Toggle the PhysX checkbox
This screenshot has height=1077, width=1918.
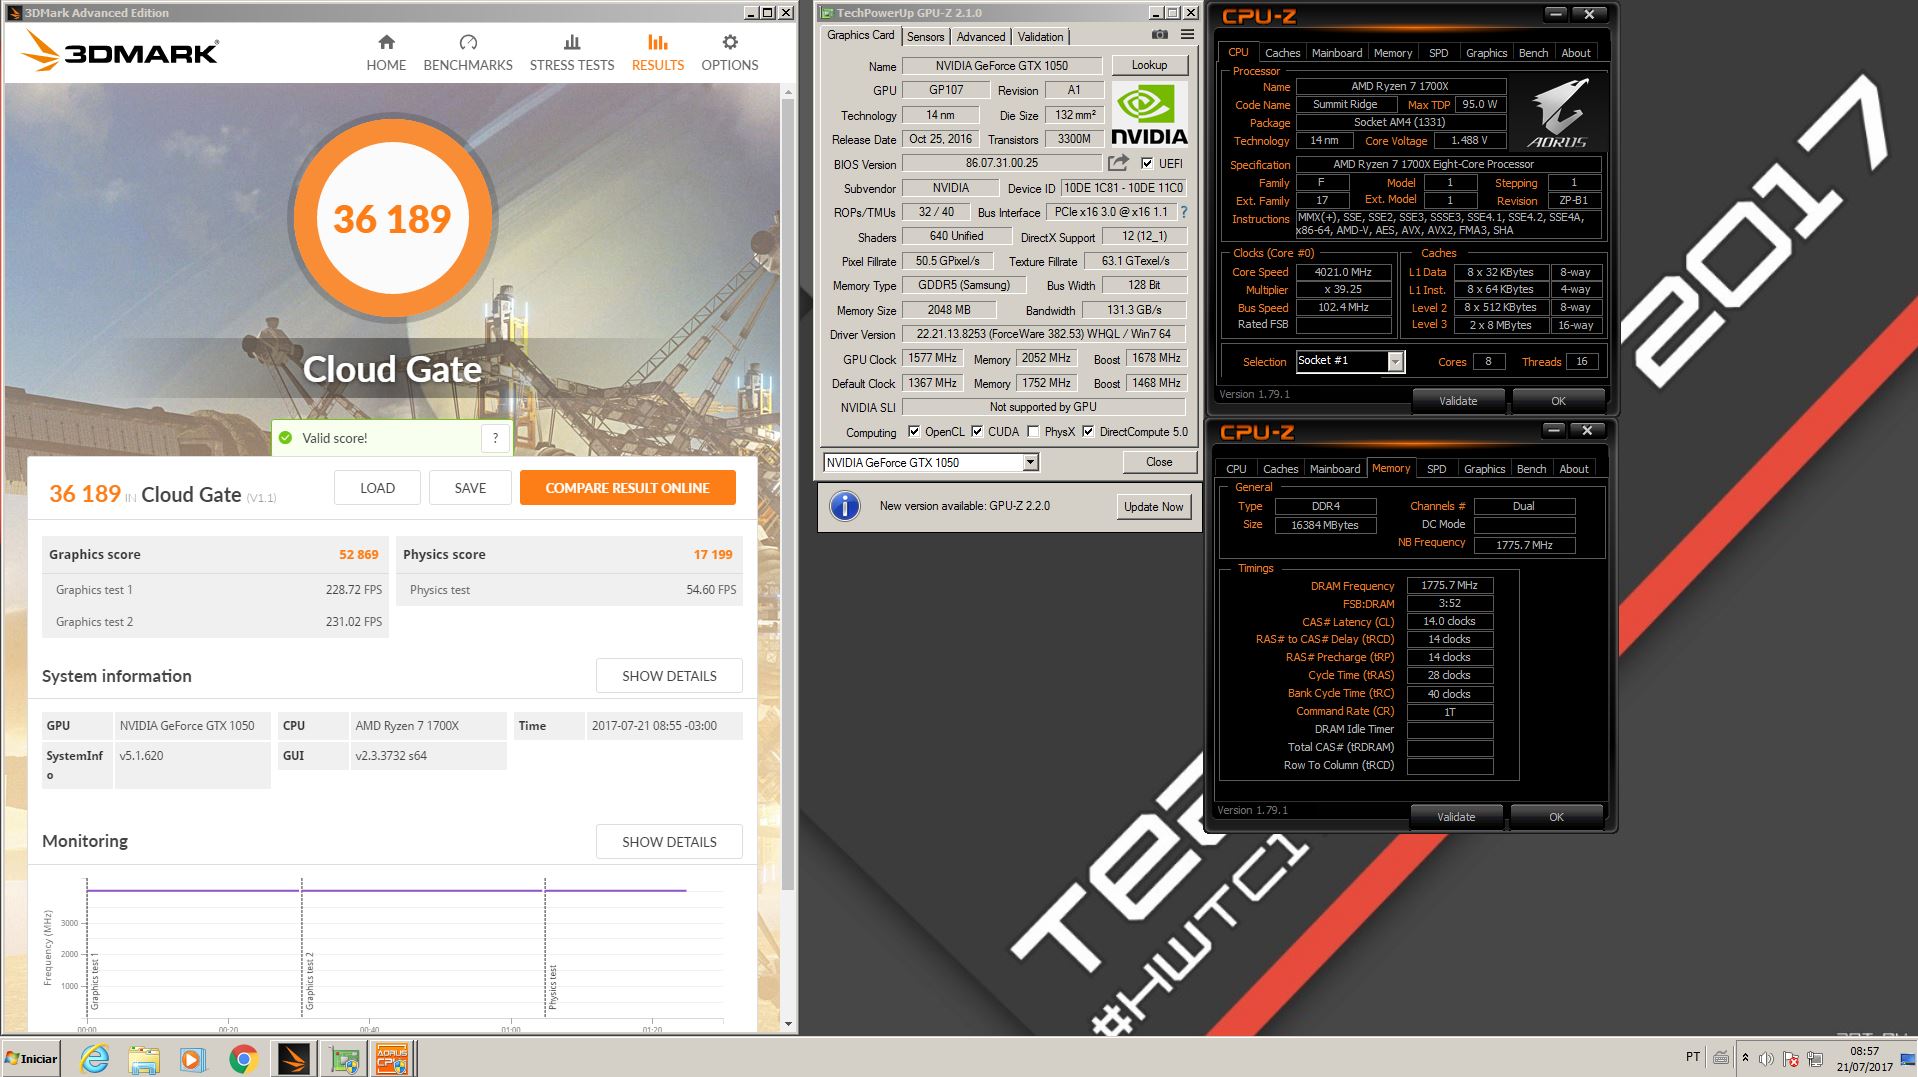coord(1033,432)
